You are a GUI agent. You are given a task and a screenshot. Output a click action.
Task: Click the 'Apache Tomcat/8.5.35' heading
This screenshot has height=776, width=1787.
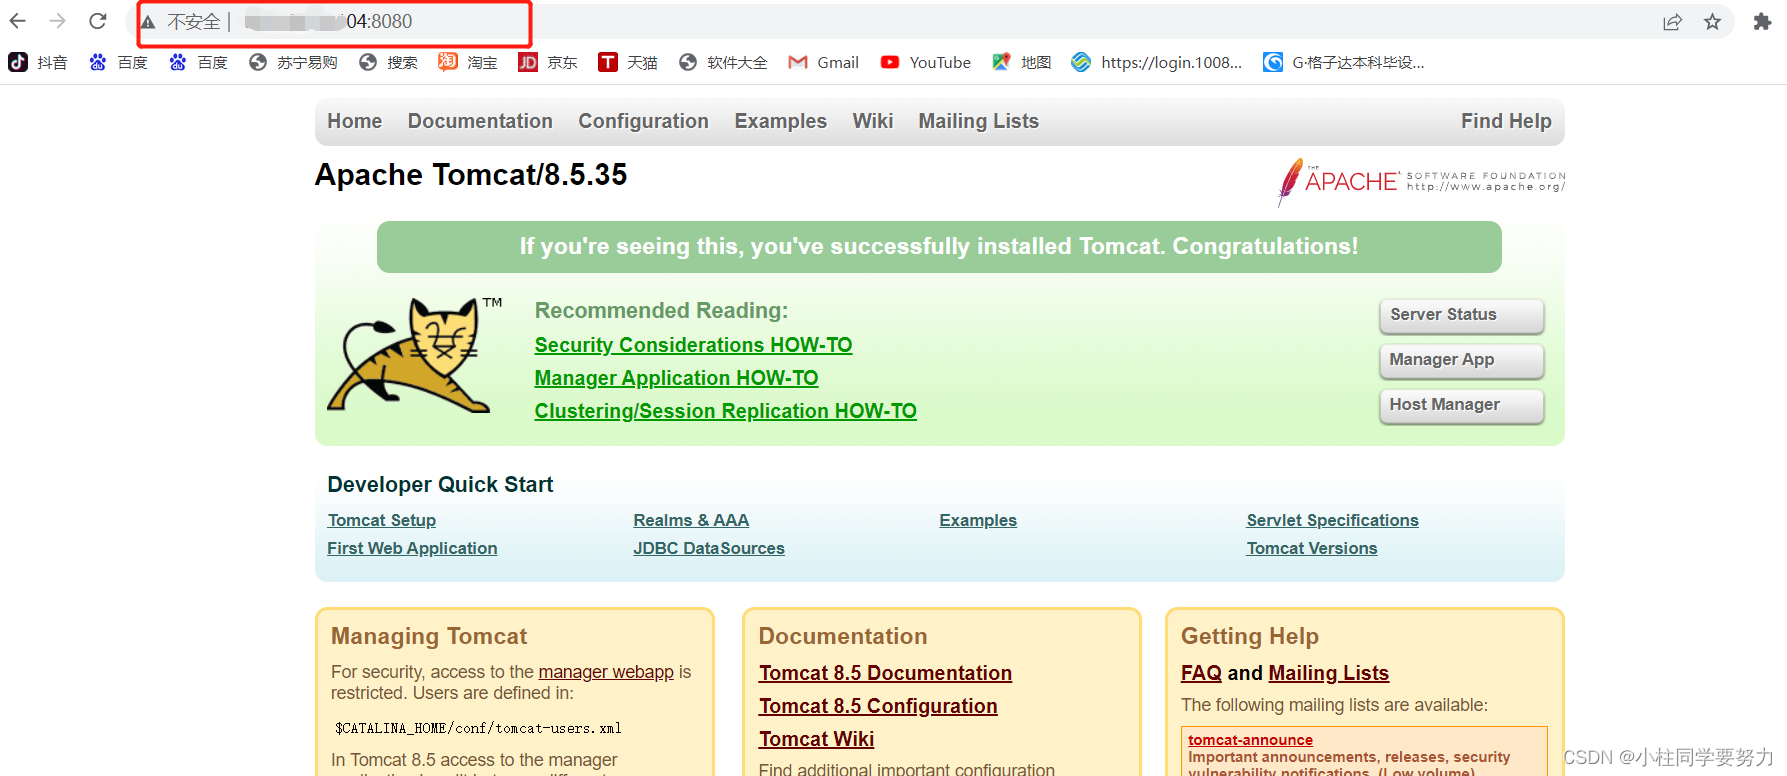471,175
